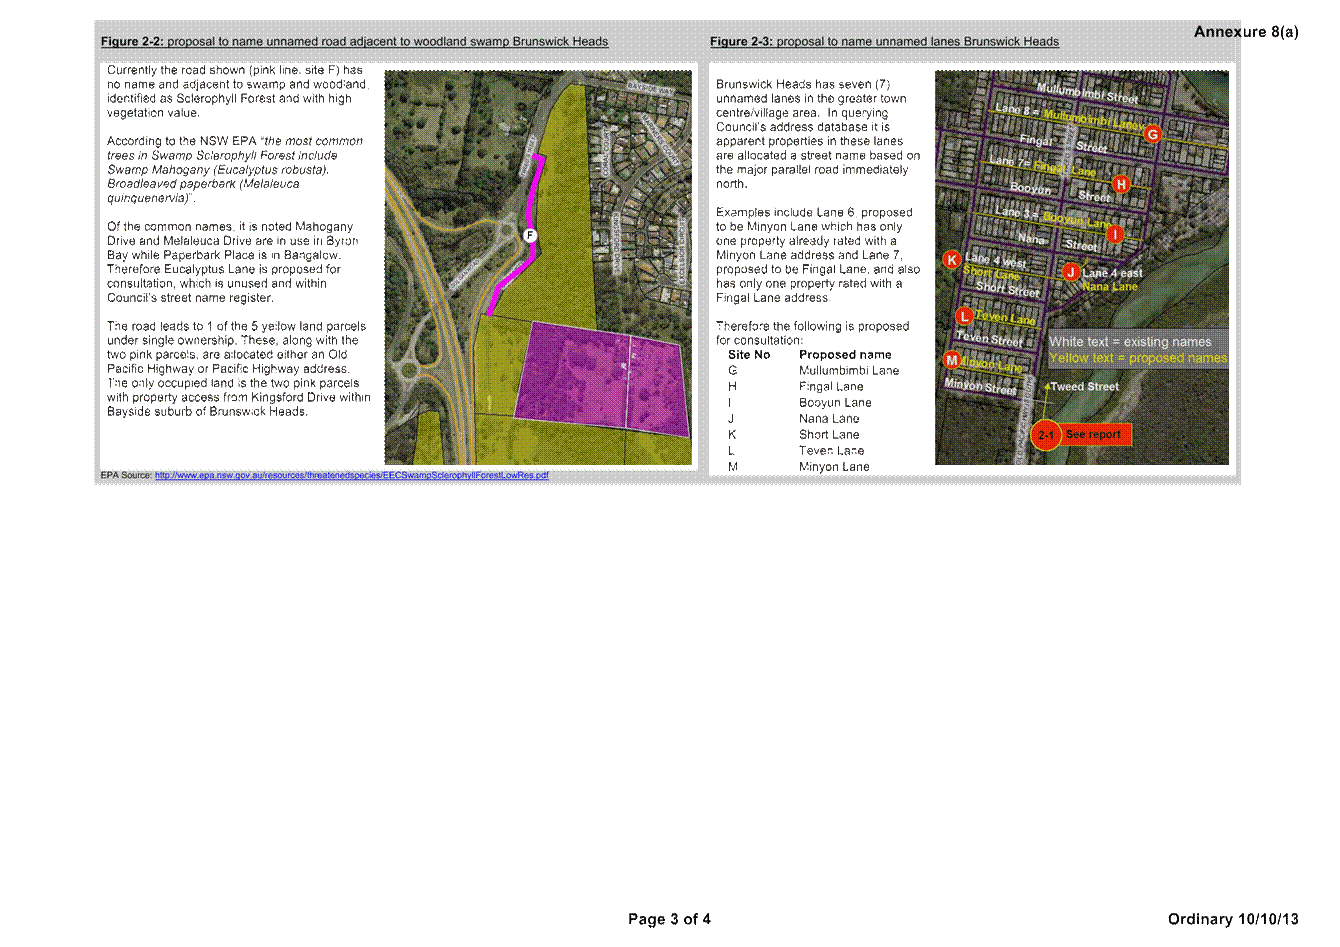Click the Minyon Street map label

coord(981,386)
